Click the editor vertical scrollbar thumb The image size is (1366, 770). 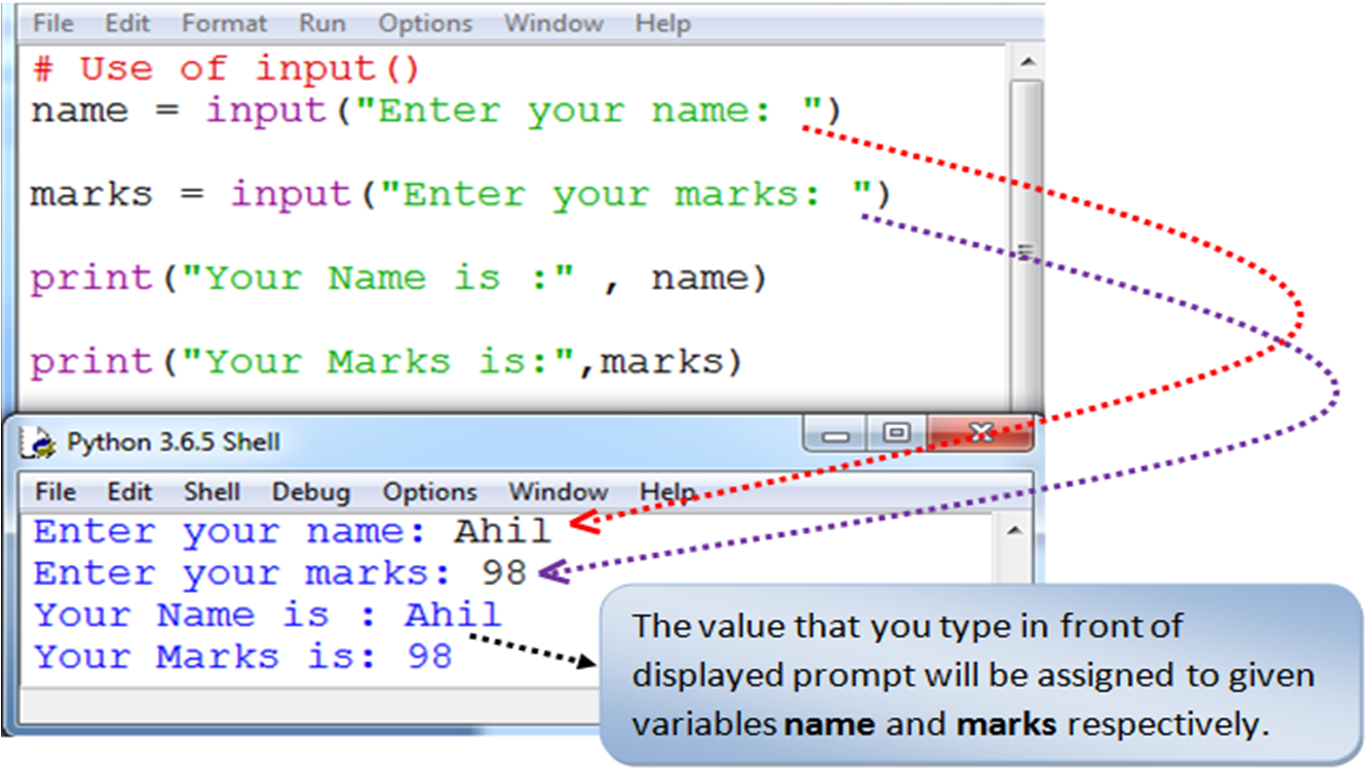pyautogui.click(x=1026, y=247)
